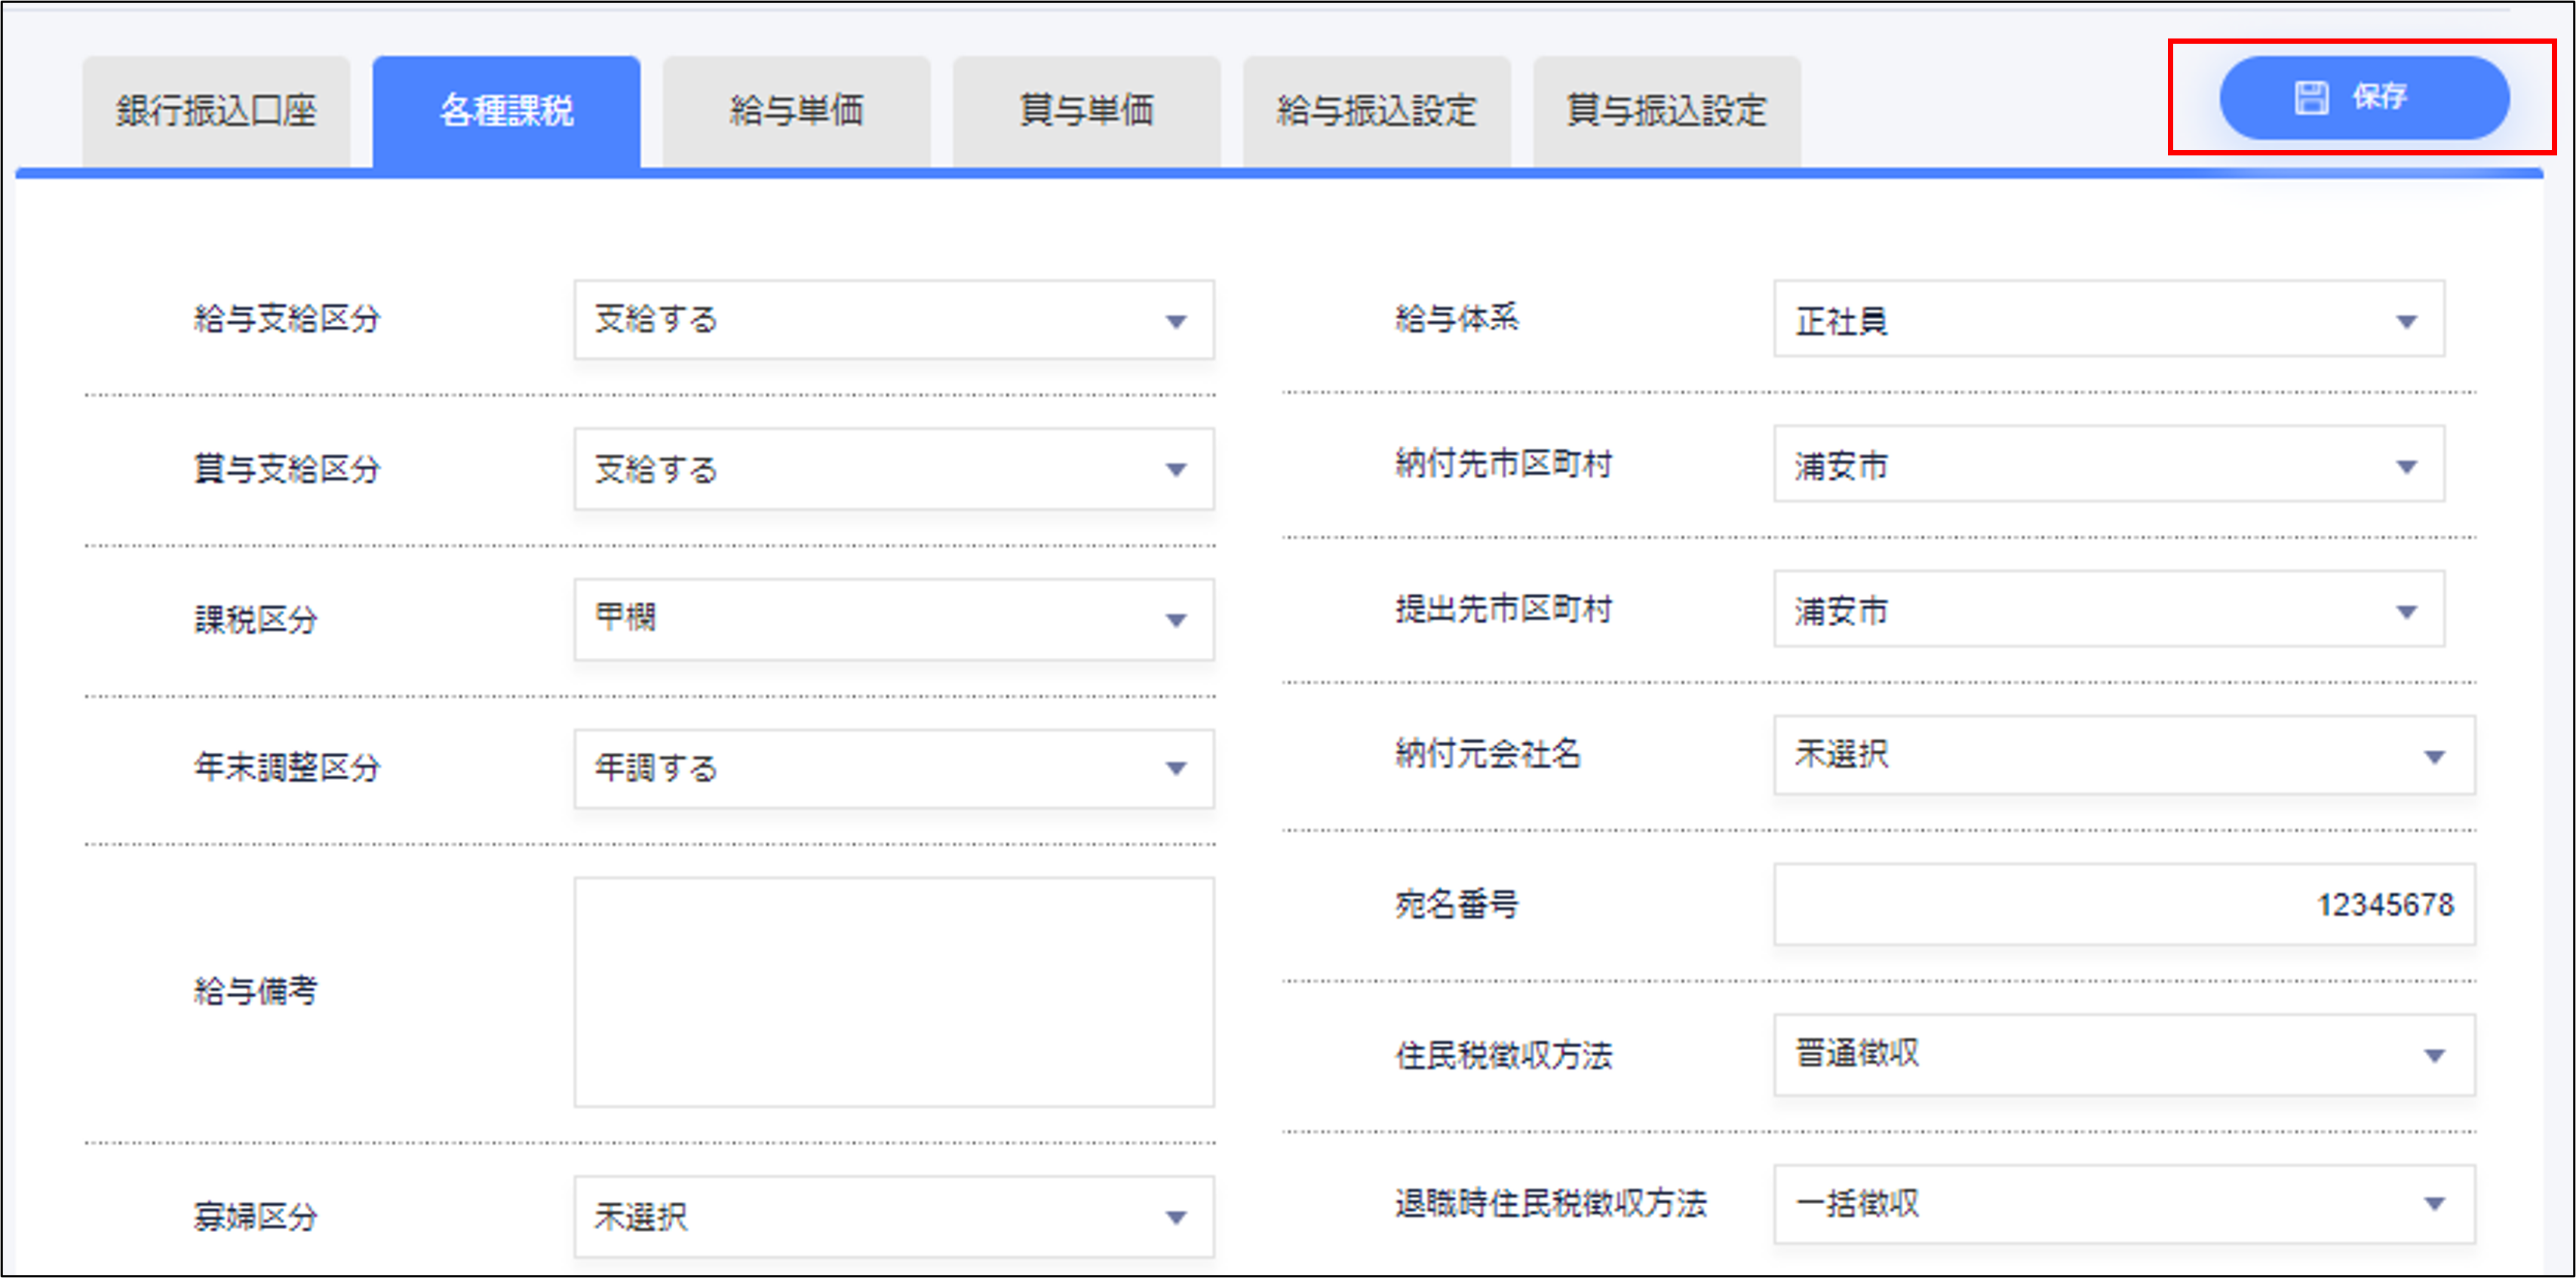Expand the 課税区分 dropdown showing 甲欄
The width and height of the screenshot is (2576, 1278).
tap(893, 619)
